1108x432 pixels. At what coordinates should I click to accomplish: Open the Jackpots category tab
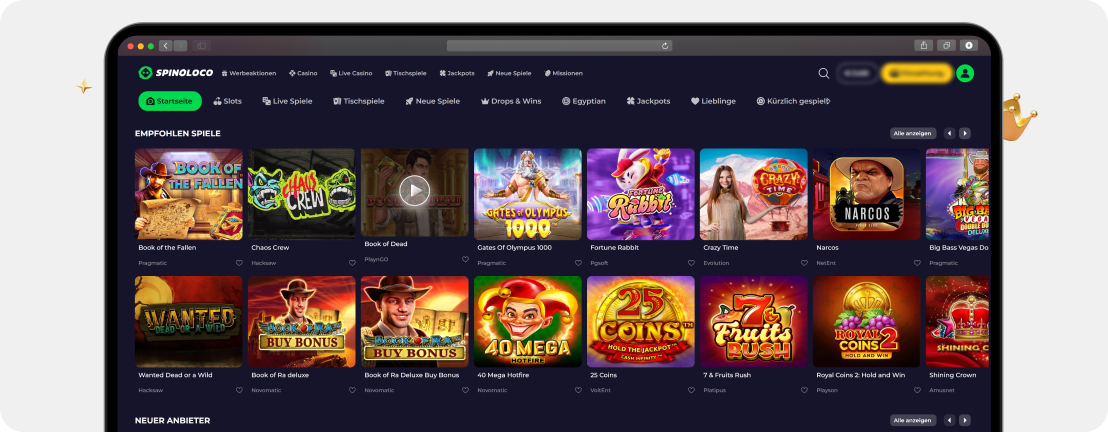click(648, 101)
